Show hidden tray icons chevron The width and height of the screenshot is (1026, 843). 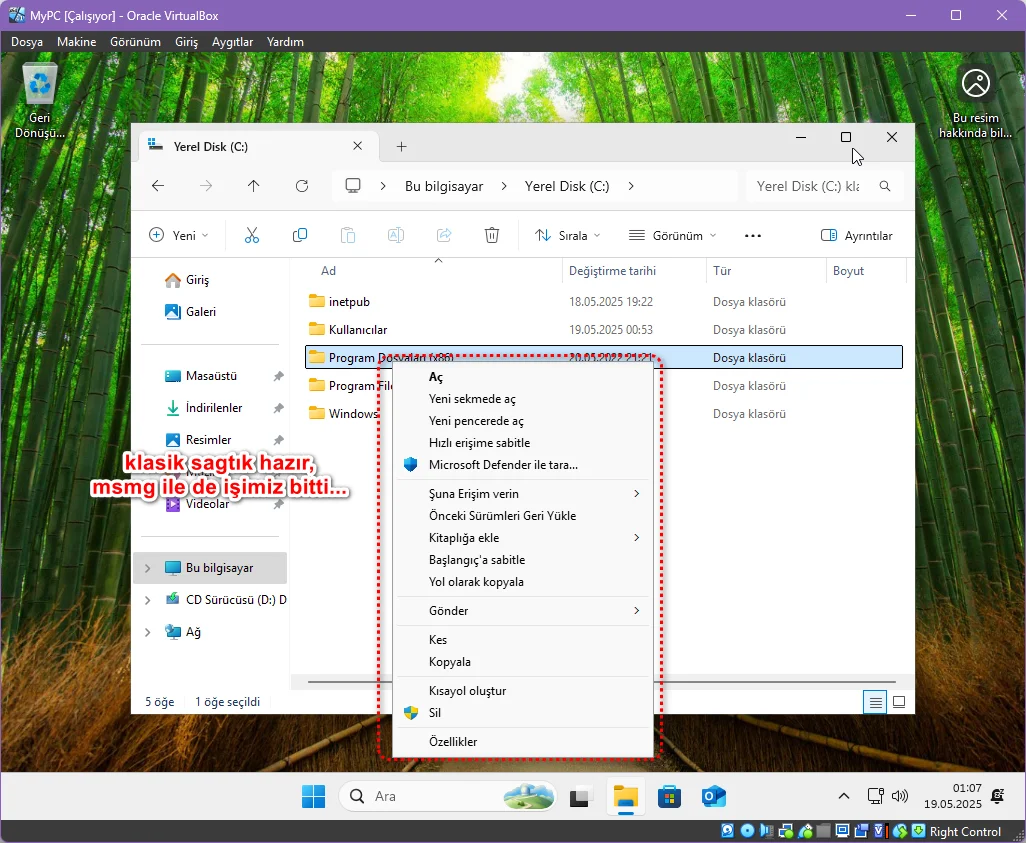[844, 796]
